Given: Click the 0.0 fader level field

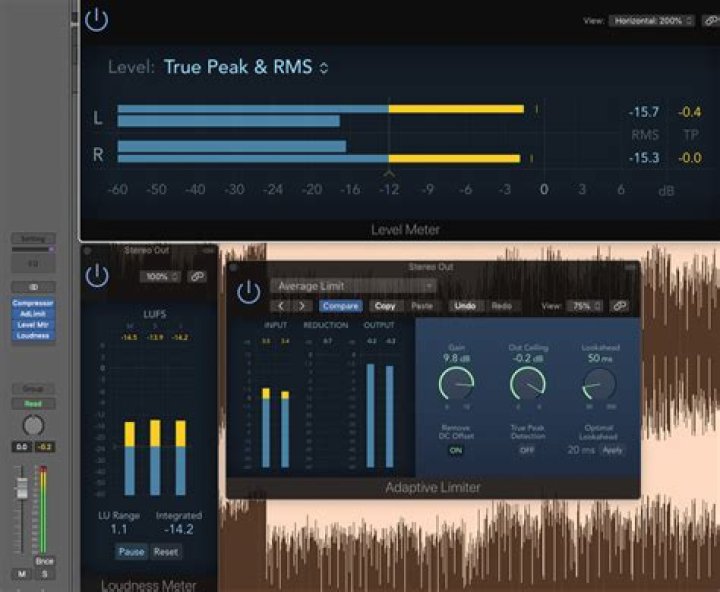Looking at the screenshot, I should click(x=22, y=447).
